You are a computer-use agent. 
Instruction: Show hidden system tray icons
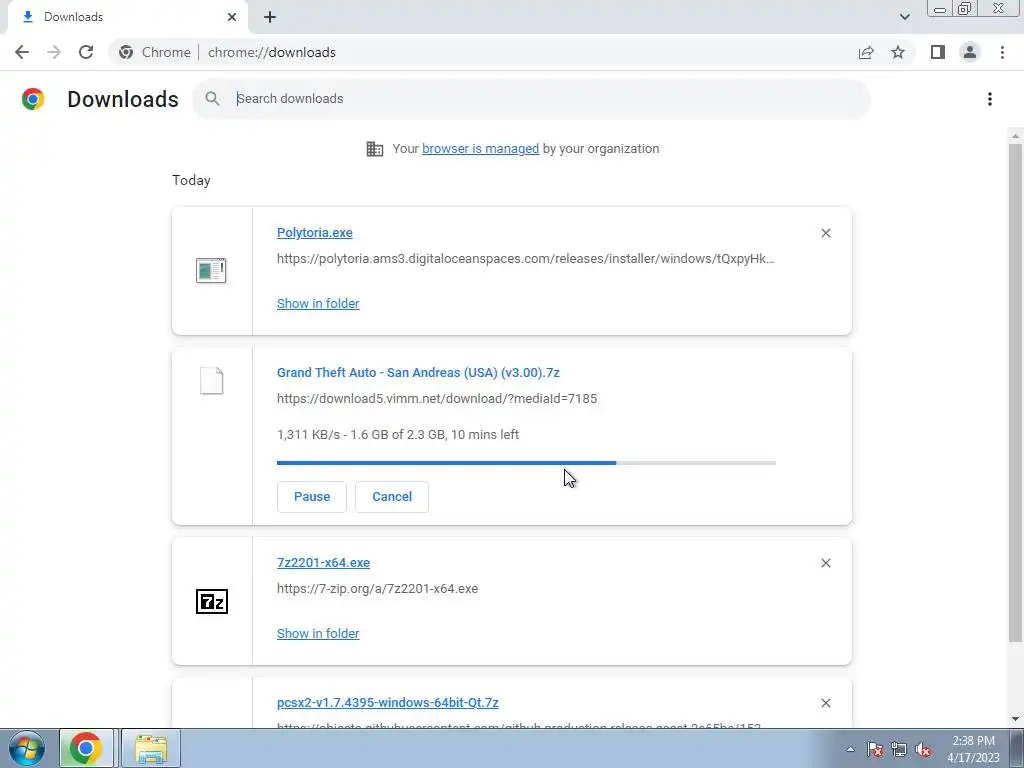[850, 749]
